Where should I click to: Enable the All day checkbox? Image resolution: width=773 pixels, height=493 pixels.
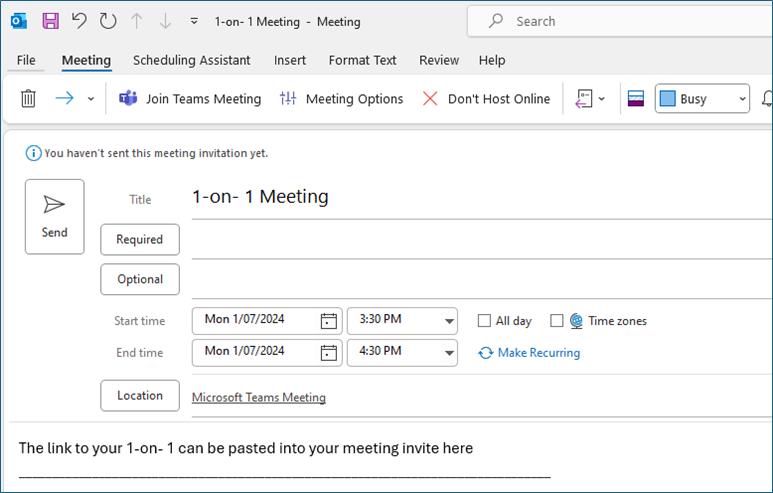click(485, 321)
